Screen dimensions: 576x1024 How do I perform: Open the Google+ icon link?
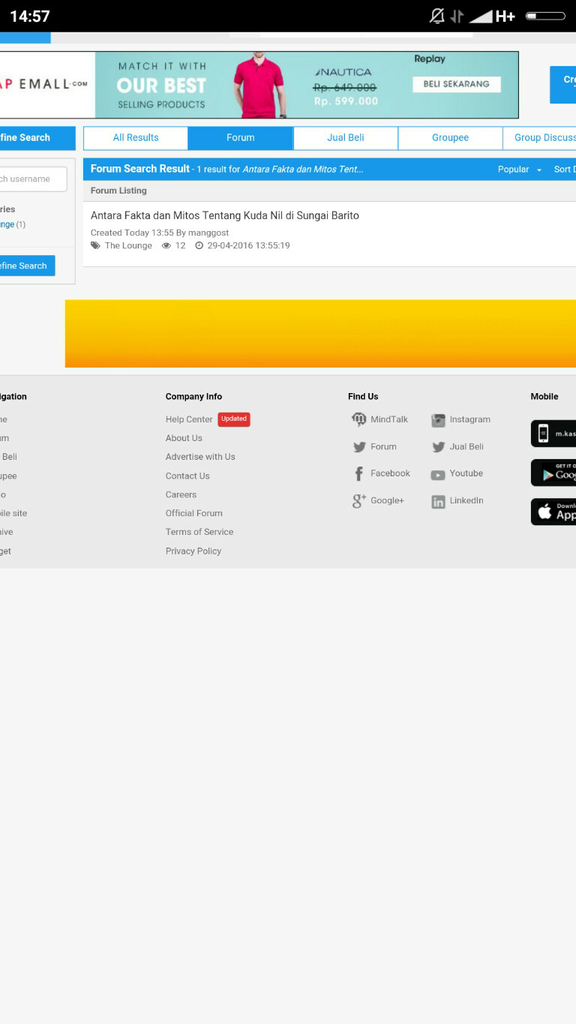pyautogui.click(x=359, y=501)
